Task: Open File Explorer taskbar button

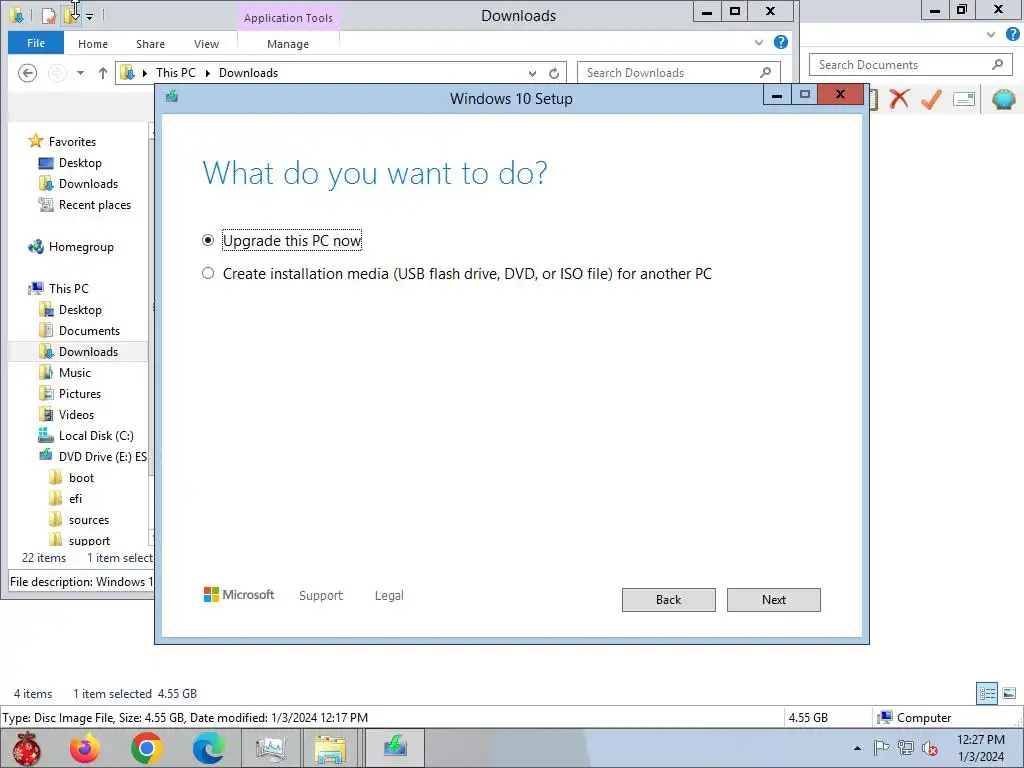Action: point(330,748)
